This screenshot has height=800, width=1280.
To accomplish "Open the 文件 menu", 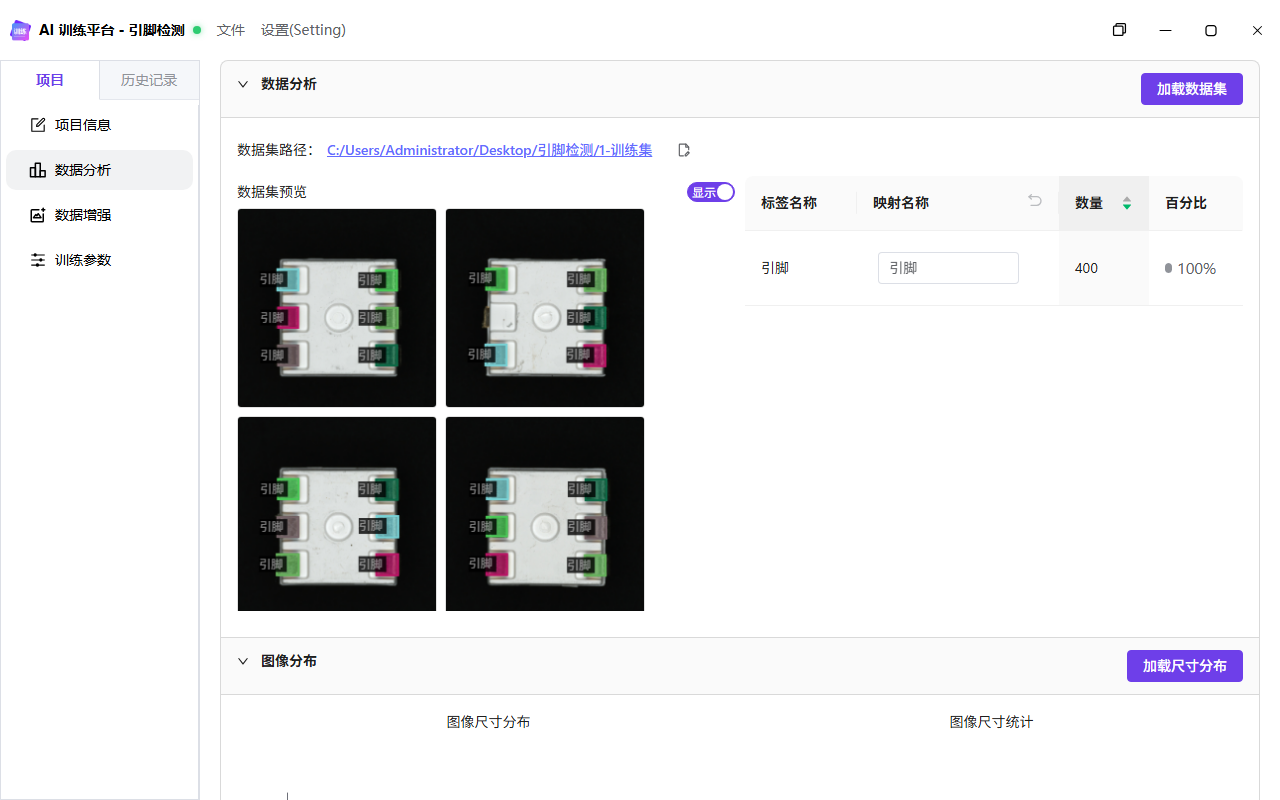I will pyautogui.click(x=231, y=30).
